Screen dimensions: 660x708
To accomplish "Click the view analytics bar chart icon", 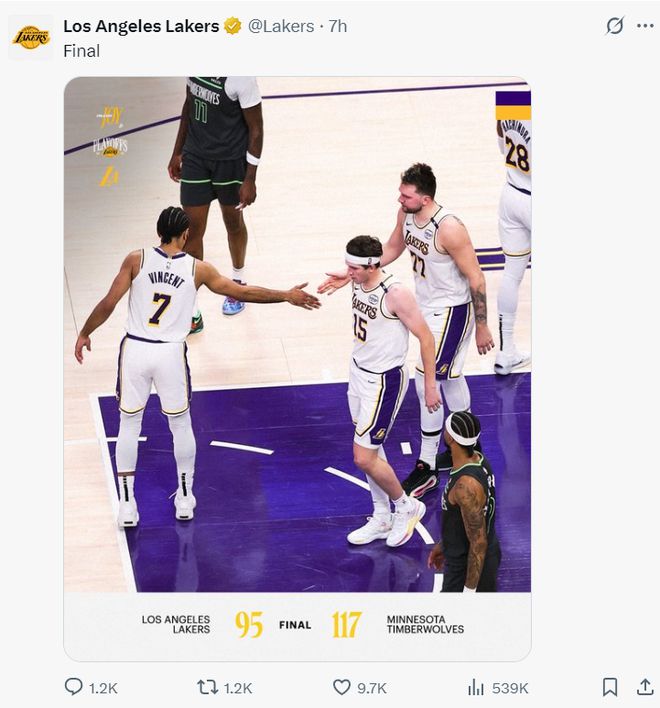I will (476, 687).
